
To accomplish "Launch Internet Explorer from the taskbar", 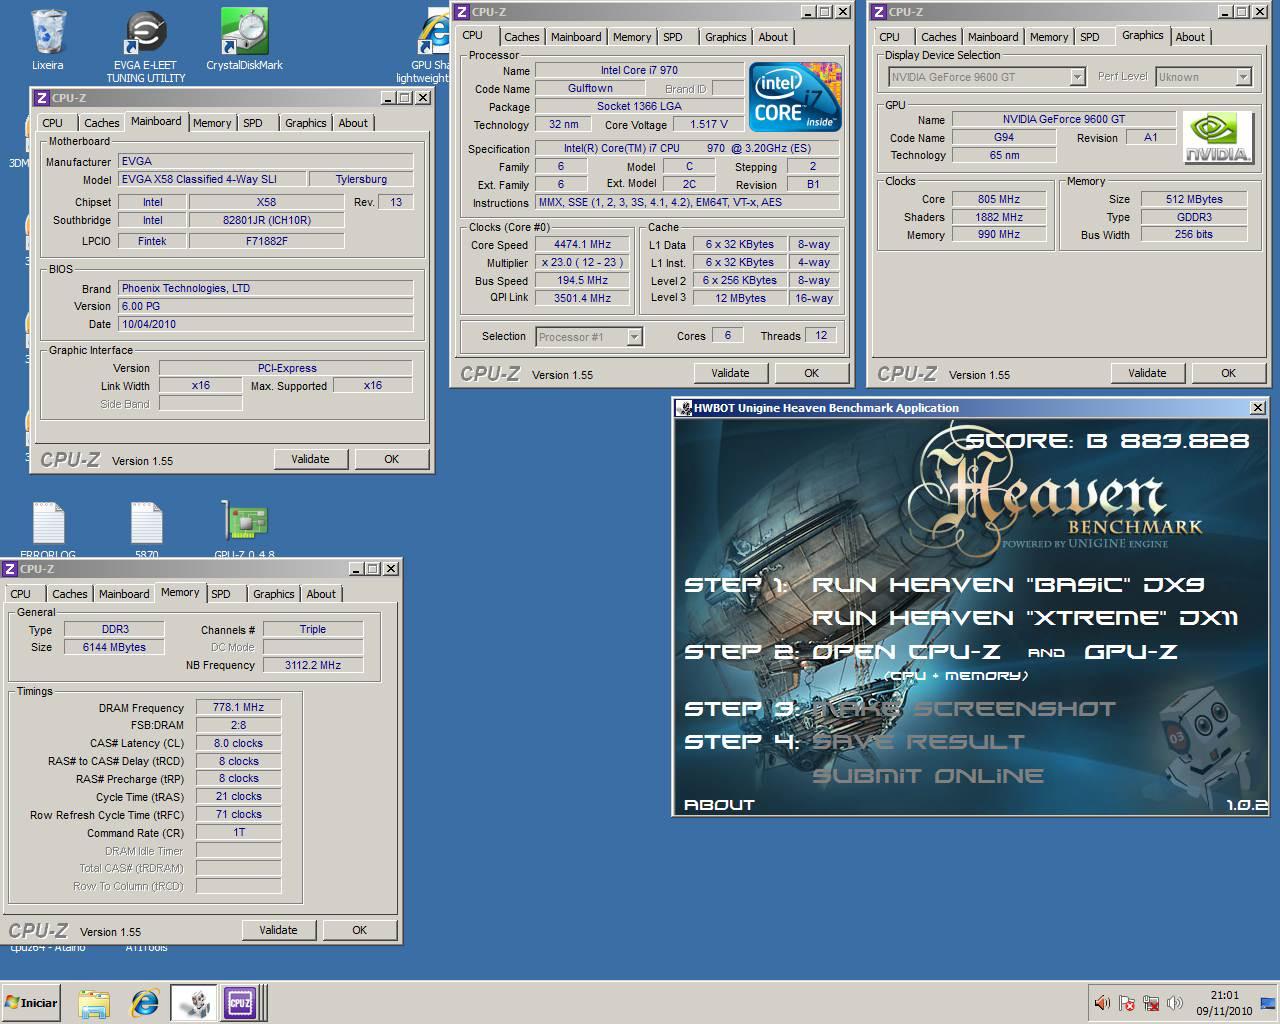I will tap(145, 1003).
